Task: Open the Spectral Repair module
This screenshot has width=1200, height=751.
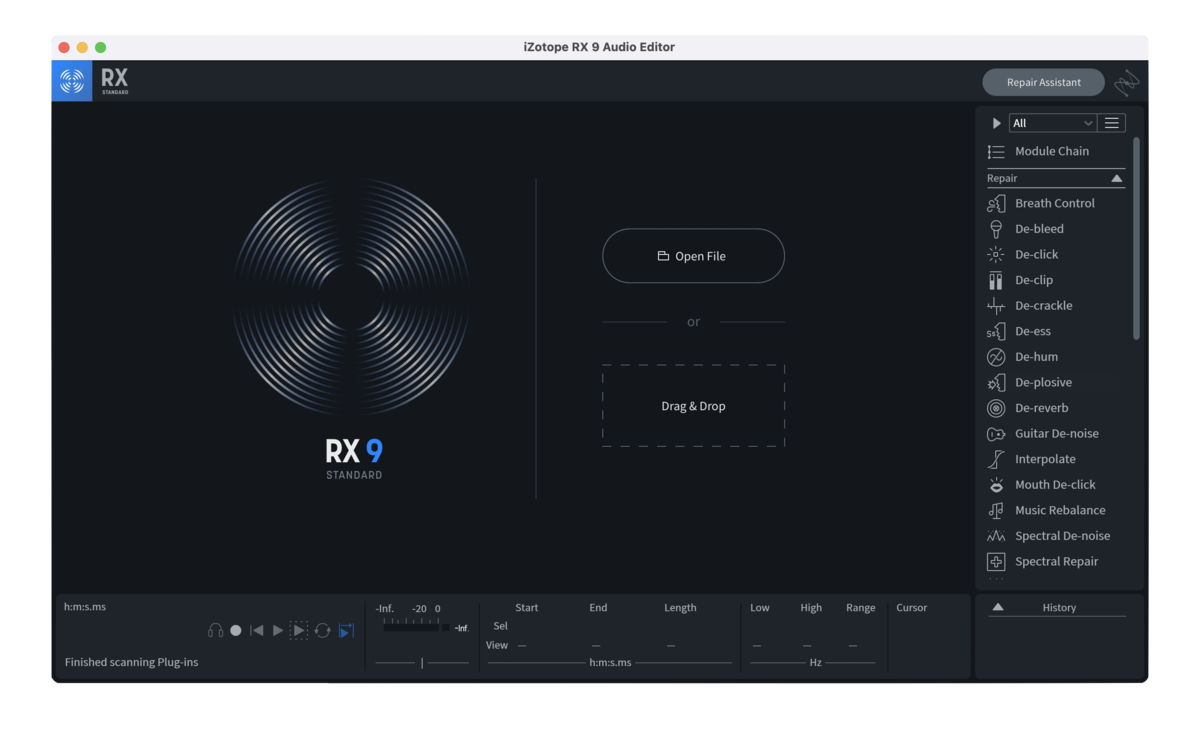Action: click(x=1042, y=562)
